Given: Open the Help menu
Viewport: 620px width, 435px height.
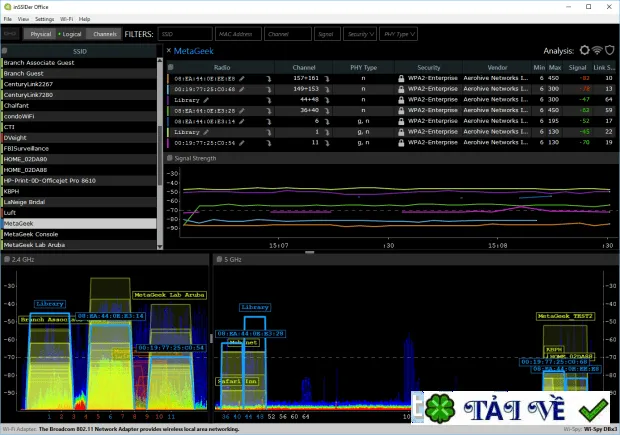Looking at the screenshot, I should click(x=84, y=19).
